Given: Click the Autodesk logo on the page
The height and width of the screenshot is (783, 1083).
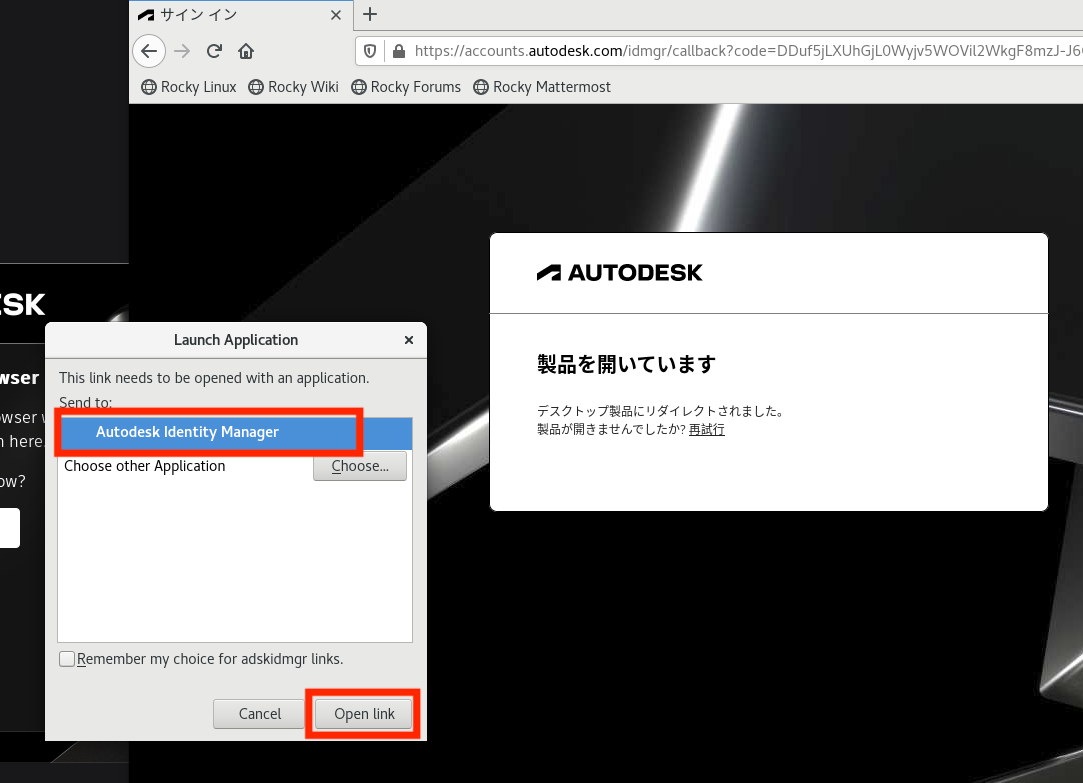Looking at the screenshot, I should click(x=619, y=271).
